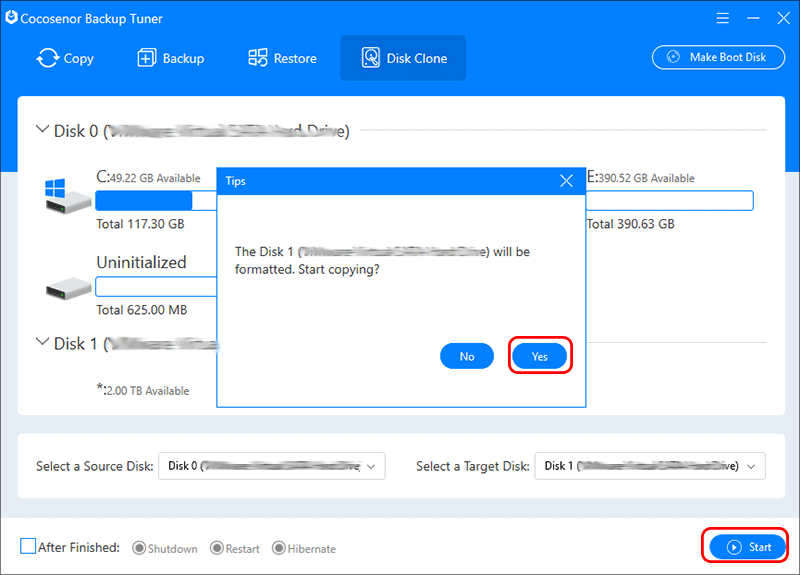Click the 'Total 390.63 GB' text
This screenshot has width=800, height=575.
pyautogui.click(x=631, y=224)
